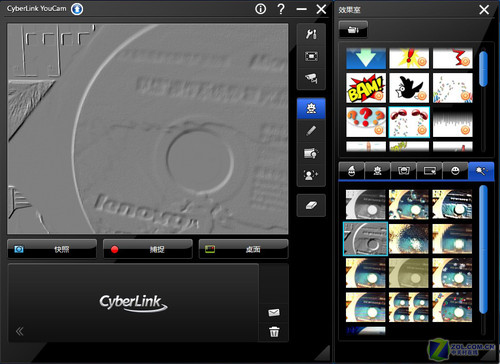The height and width of the screenshot is (364, 500).
Task: Click the upgrade arrow icon beside title
Action: (77, 9)
